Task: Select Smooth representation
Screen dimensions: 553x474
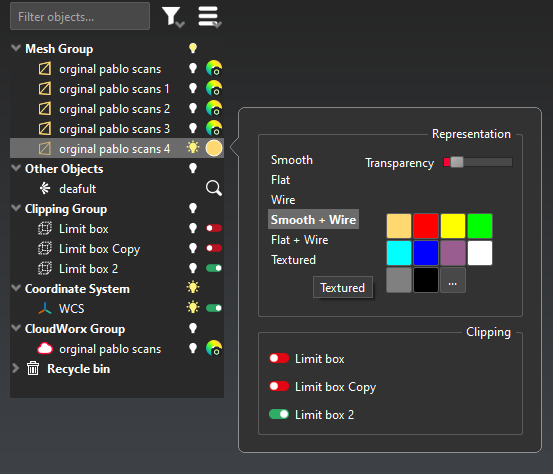Action: click(292, 160)
